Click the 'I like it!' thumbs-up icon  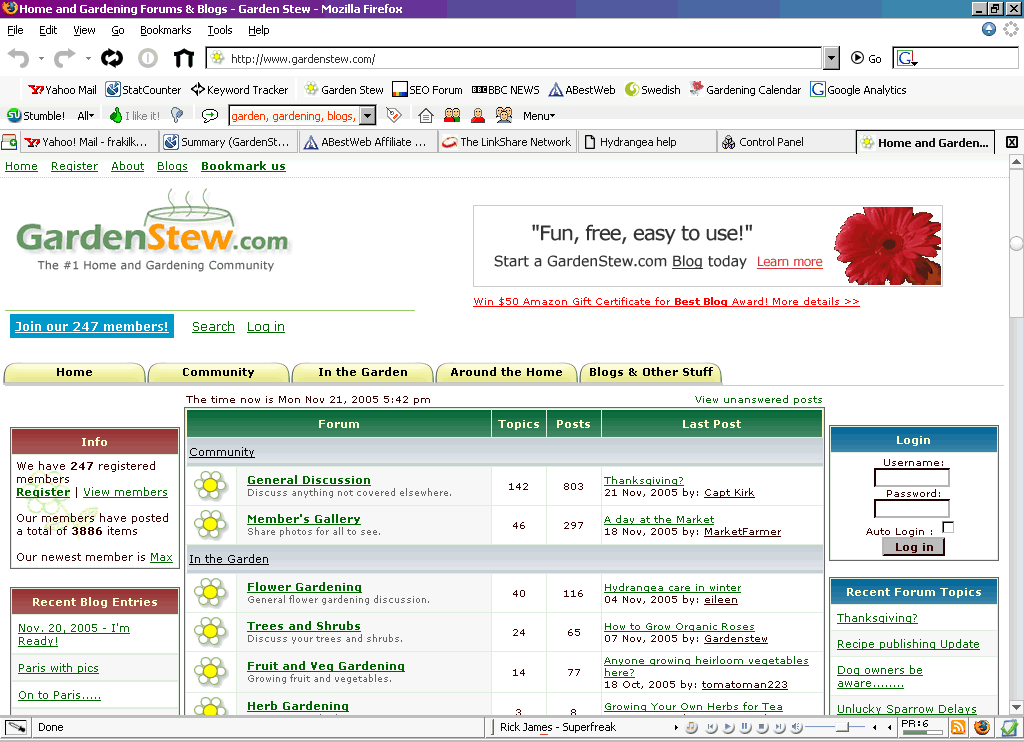point(116,116)
